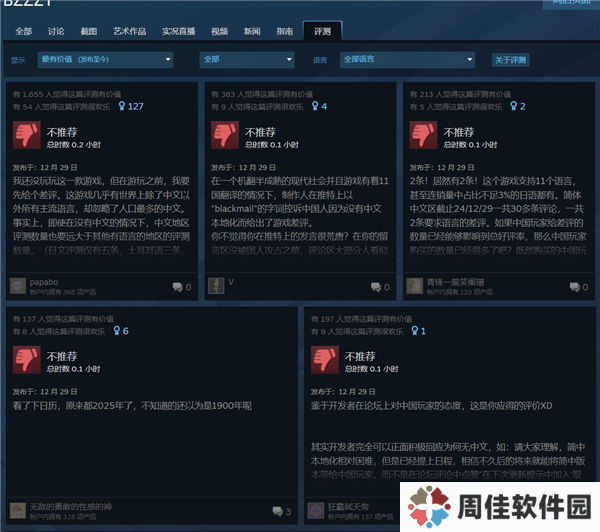Image resolution: width=600 pixels, height=532 pixels.
Task: Open review text starting 2条！居然有2条
Action: (498, 215)
